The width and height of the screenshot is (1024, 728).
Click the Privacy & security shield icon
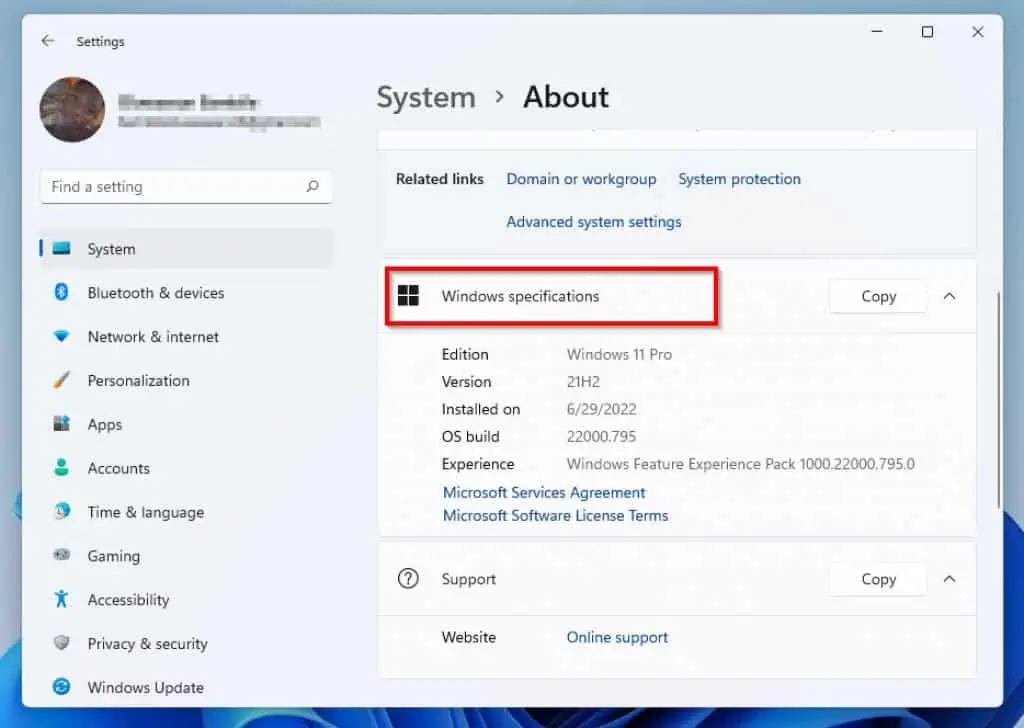tap(61, 642)
